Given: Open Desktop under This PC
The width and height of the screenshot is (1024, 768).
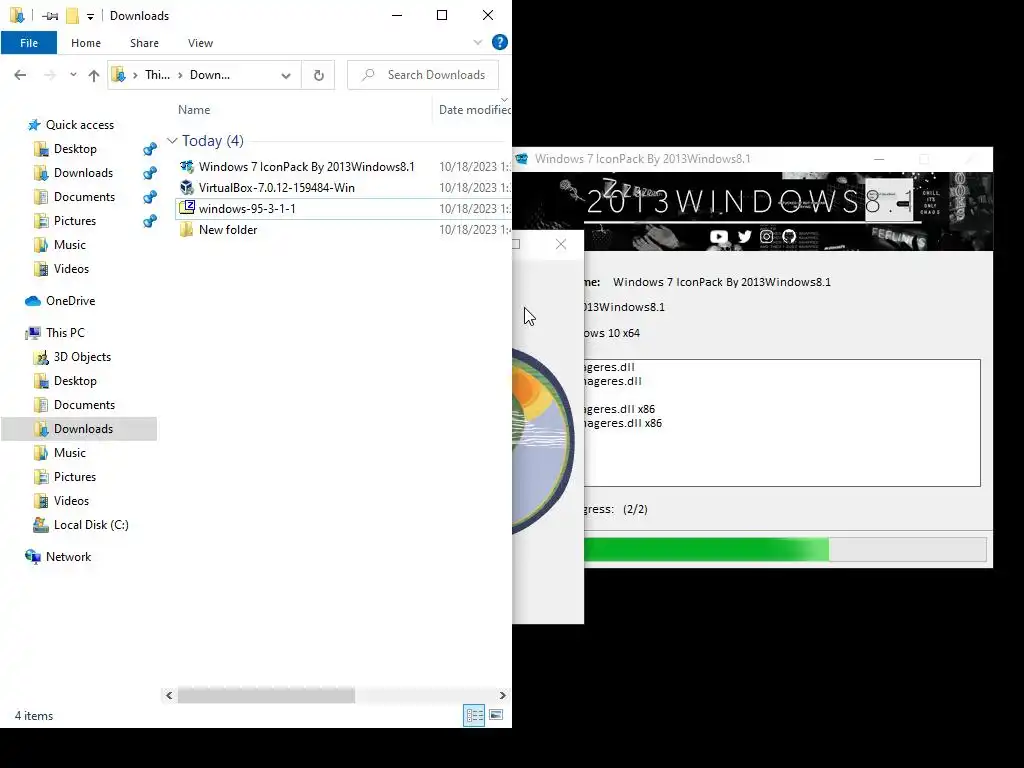Looking at the screenshot, I should [x=75, y=381].
